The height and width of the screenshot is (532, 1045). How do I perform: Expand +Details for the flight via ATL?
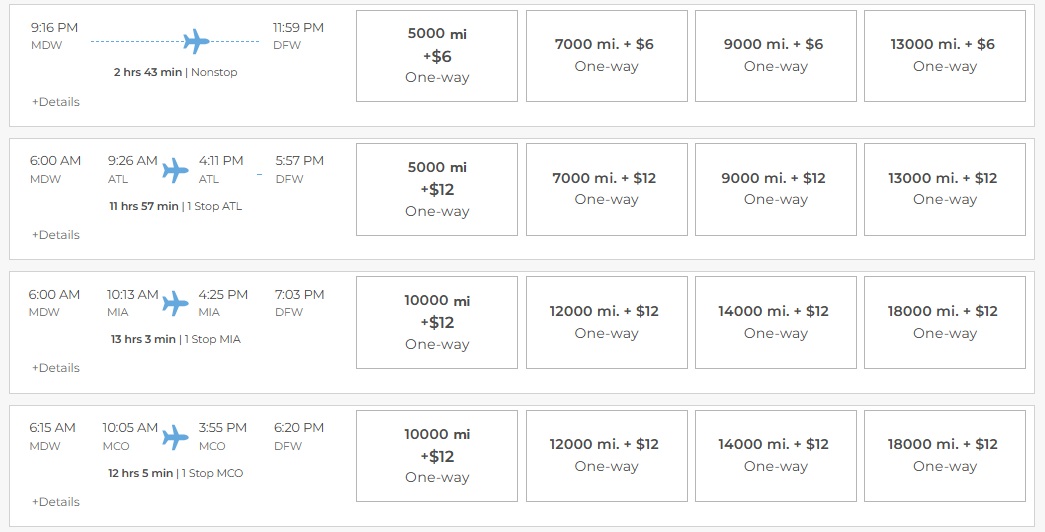(x=56, y=235)
